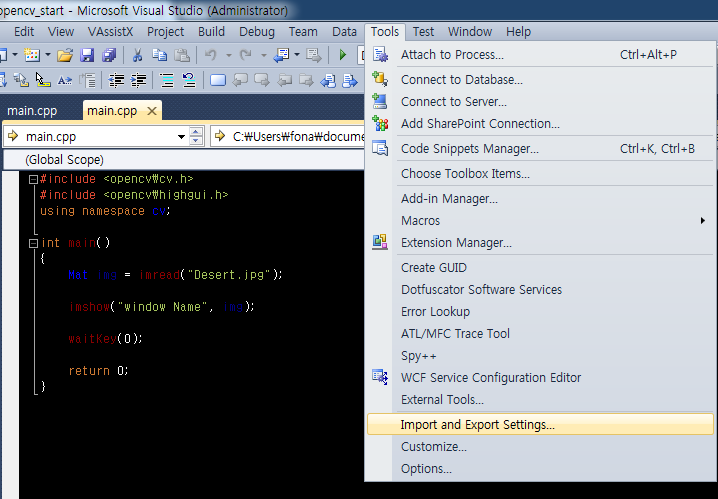The image size is (718, 499).
Task: Select Choose Toolbox Items
Action: pos(540,174)
